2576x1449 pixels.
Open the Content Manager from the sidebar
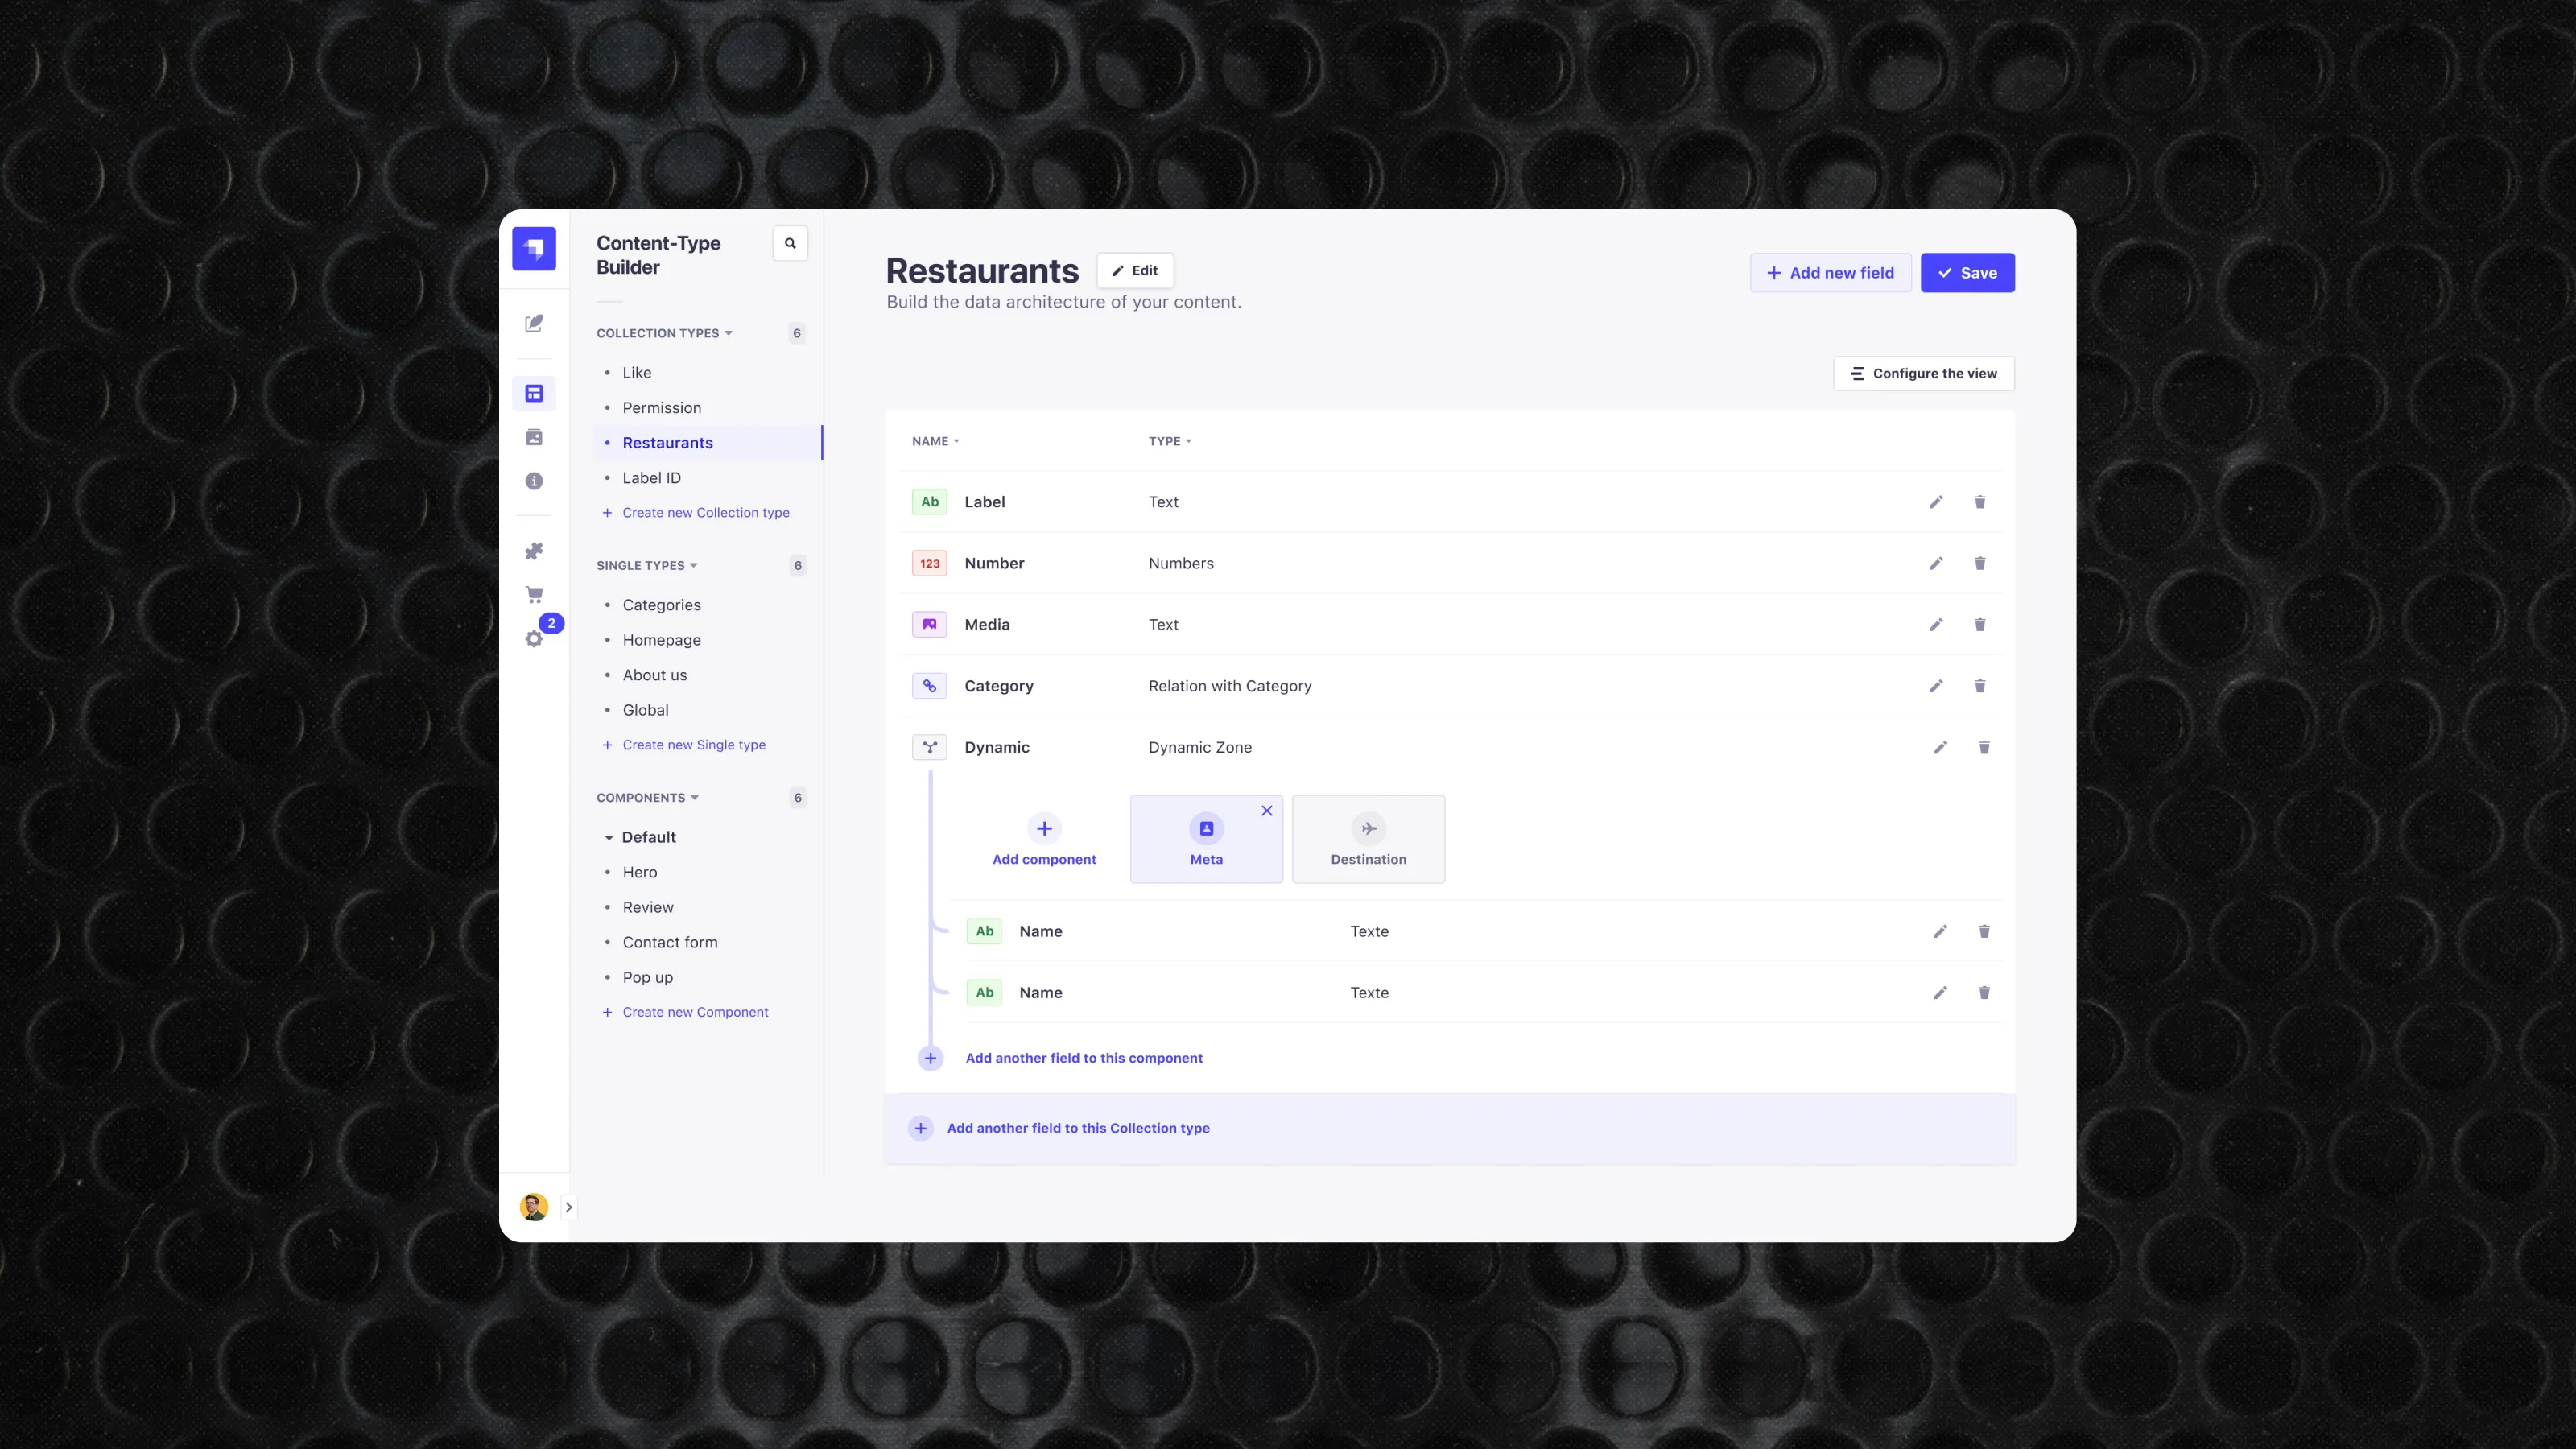coord(534,323)
